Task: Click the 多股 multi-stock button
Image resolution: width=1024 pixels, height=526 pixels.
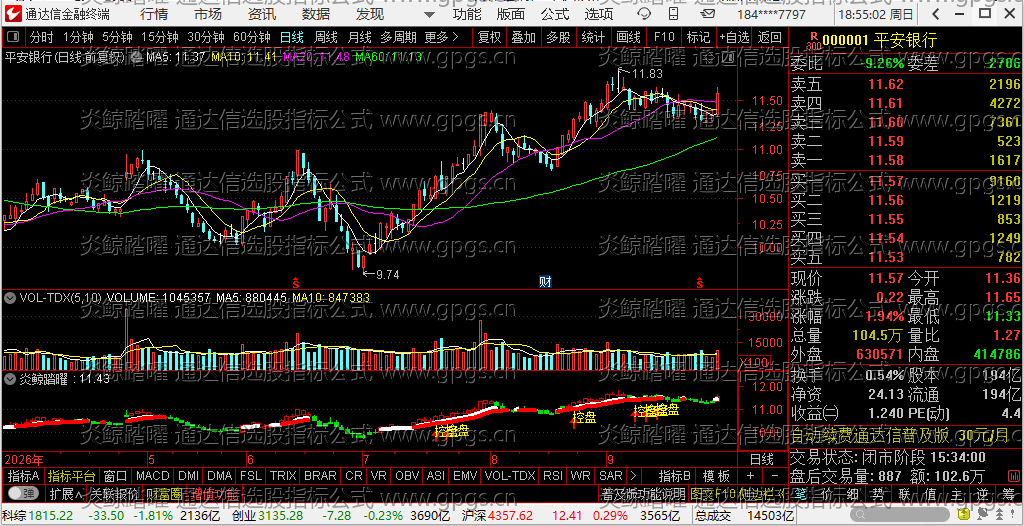Action: tap(558, 37)
